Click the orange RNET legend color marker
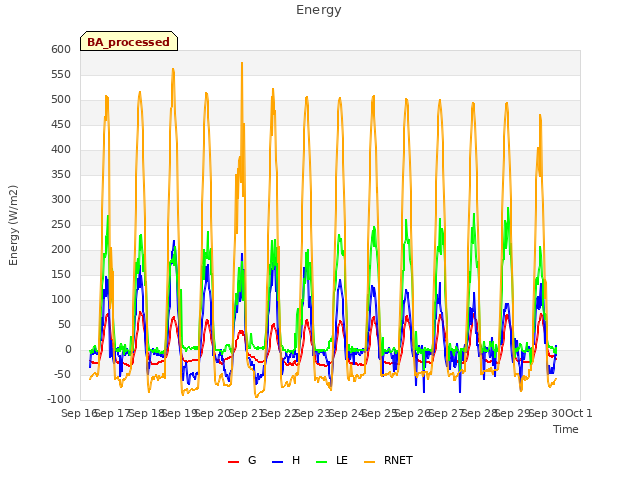Viewport: 640px width, 480px height. point(369,462)
